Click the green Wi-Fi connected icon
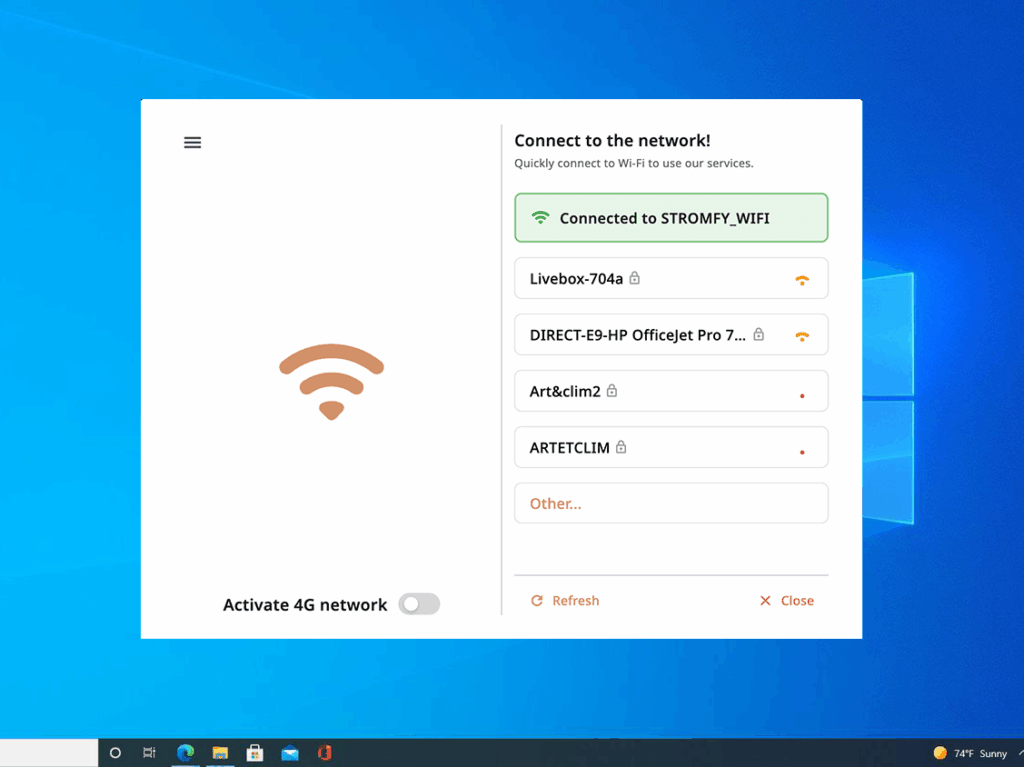1024x767 pixels. pyautogui.click(x=541, y=218)
